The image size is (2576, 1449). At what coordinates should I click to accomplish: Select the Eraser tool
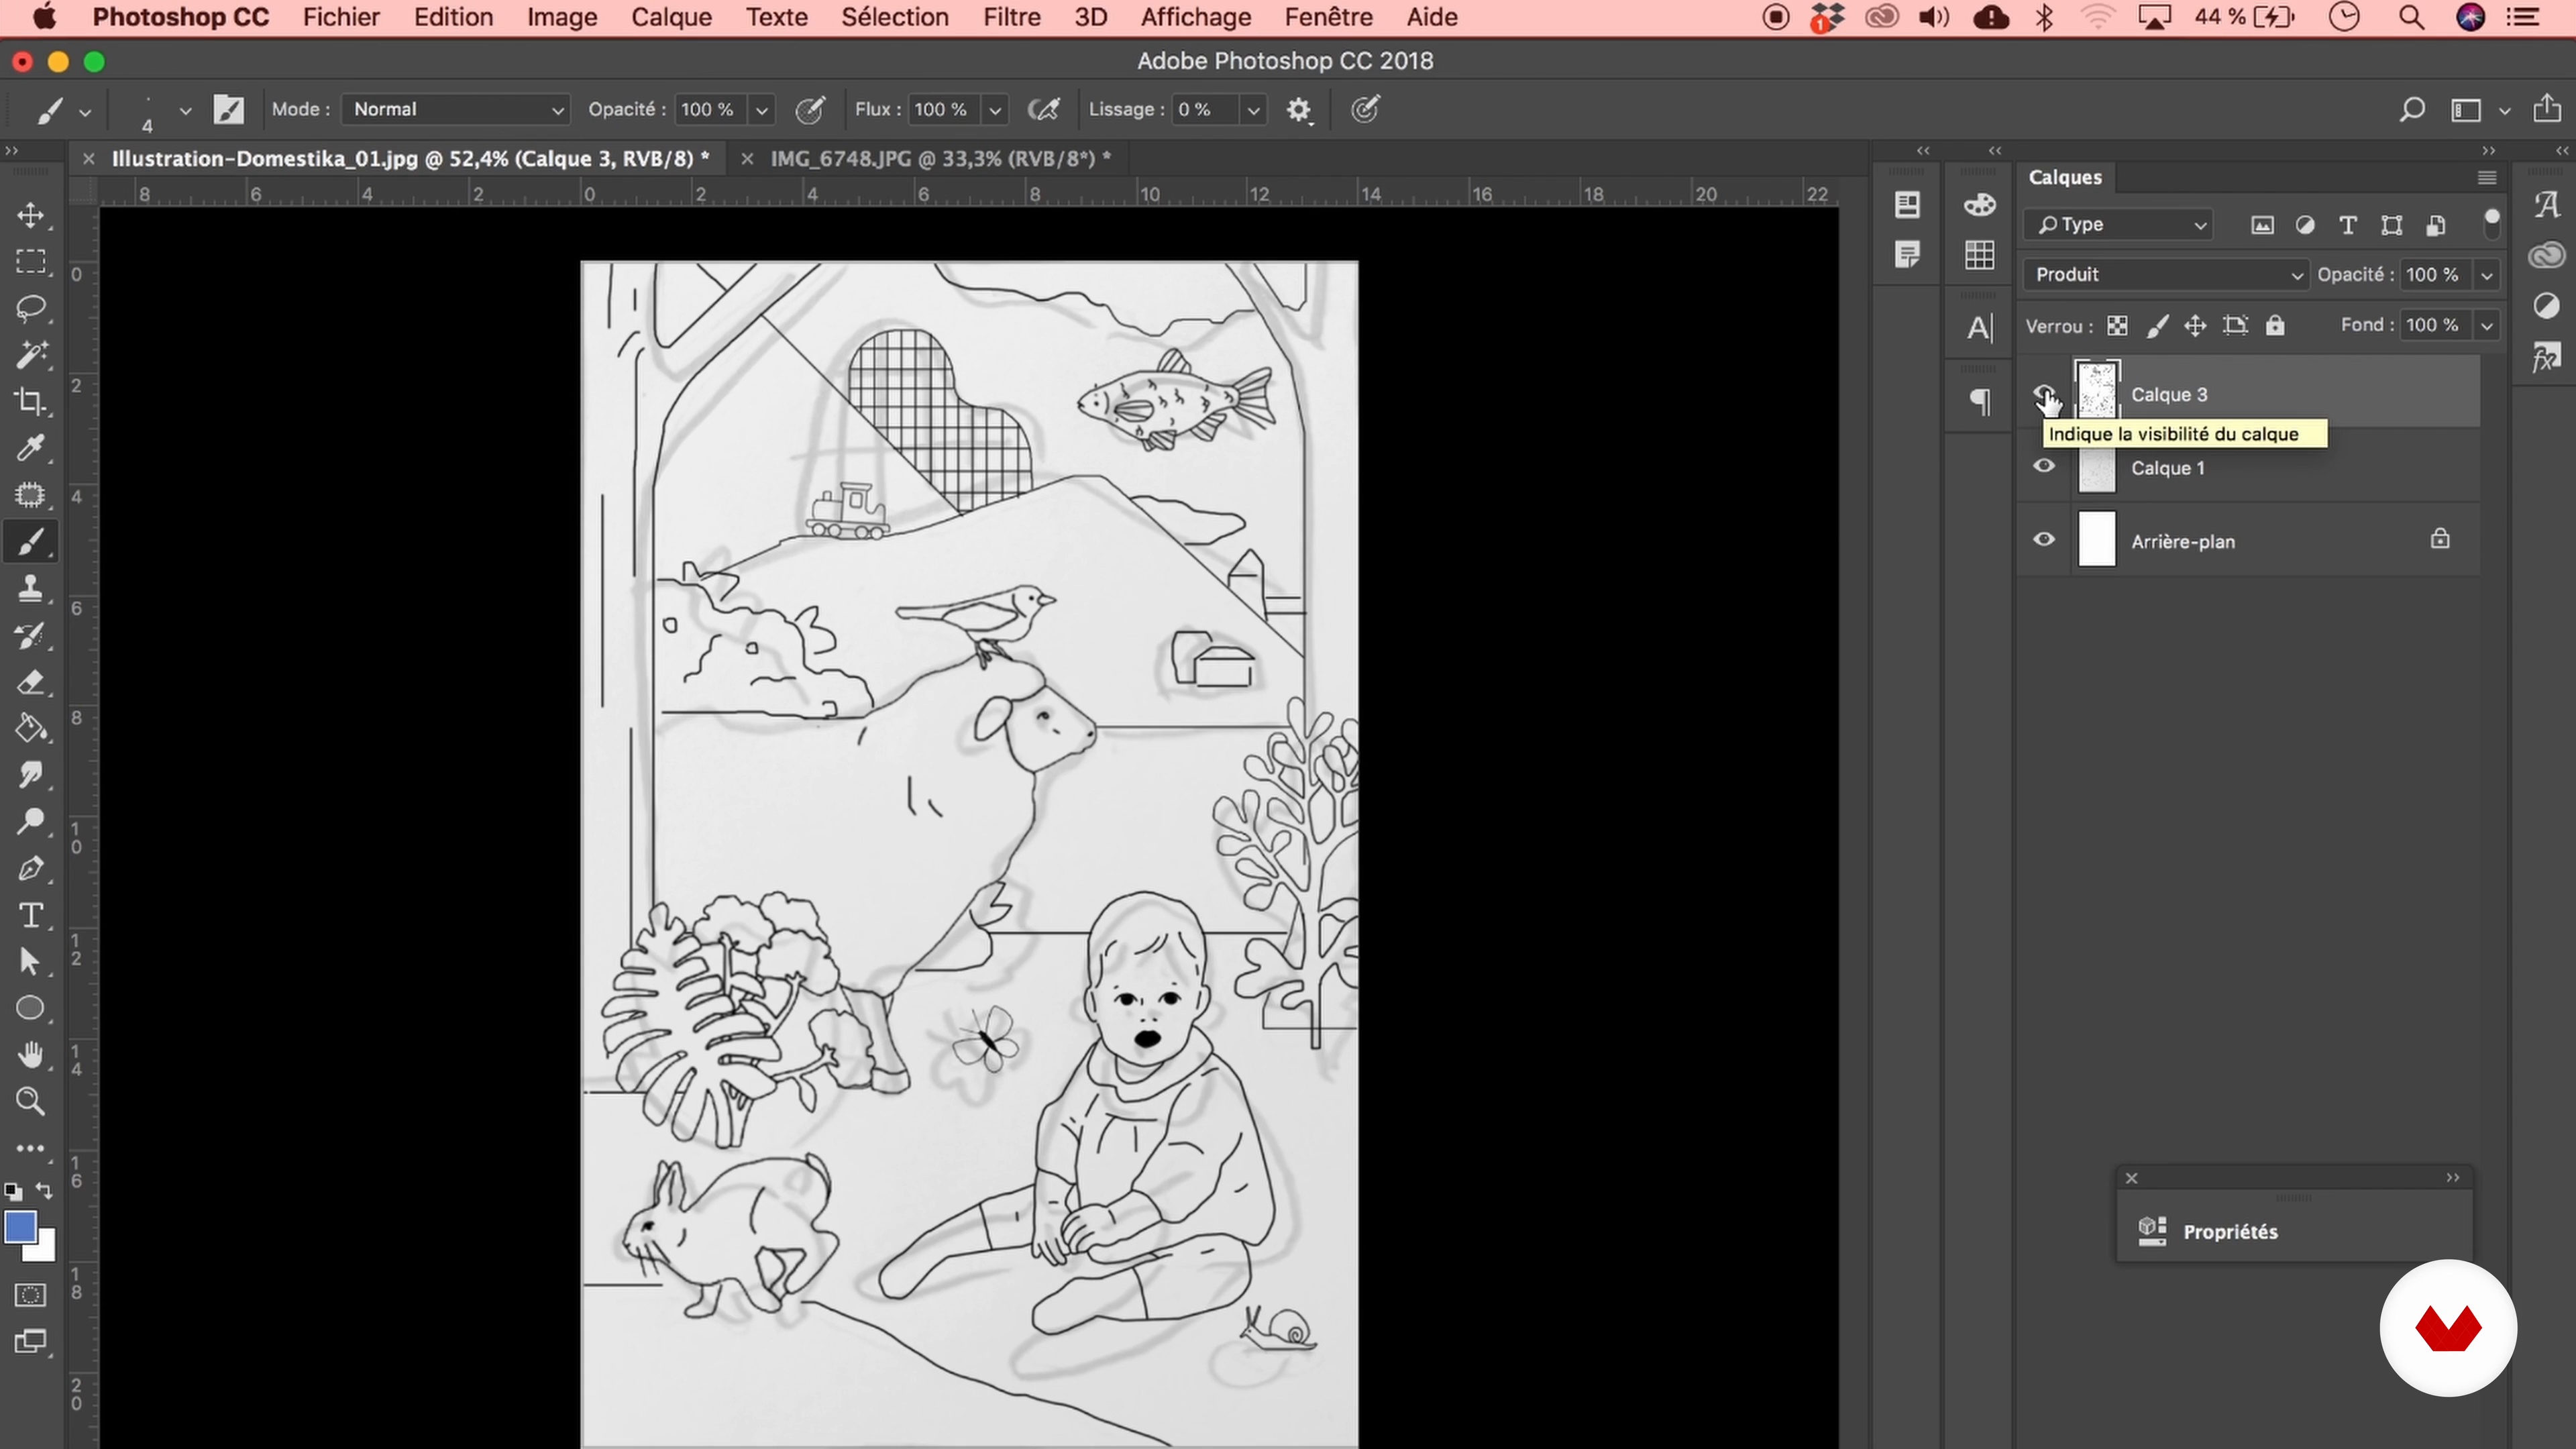point(30,682)
